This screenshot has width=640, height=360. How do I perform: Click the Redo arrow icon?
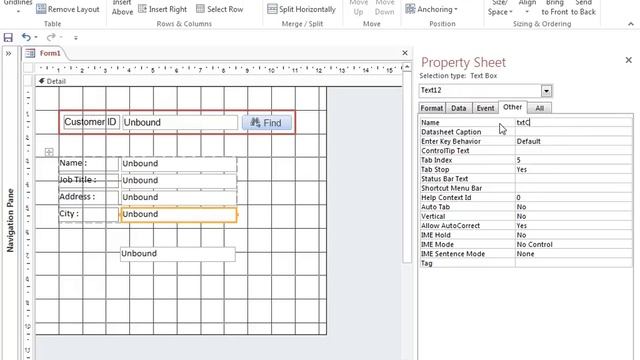click(51, 38)
